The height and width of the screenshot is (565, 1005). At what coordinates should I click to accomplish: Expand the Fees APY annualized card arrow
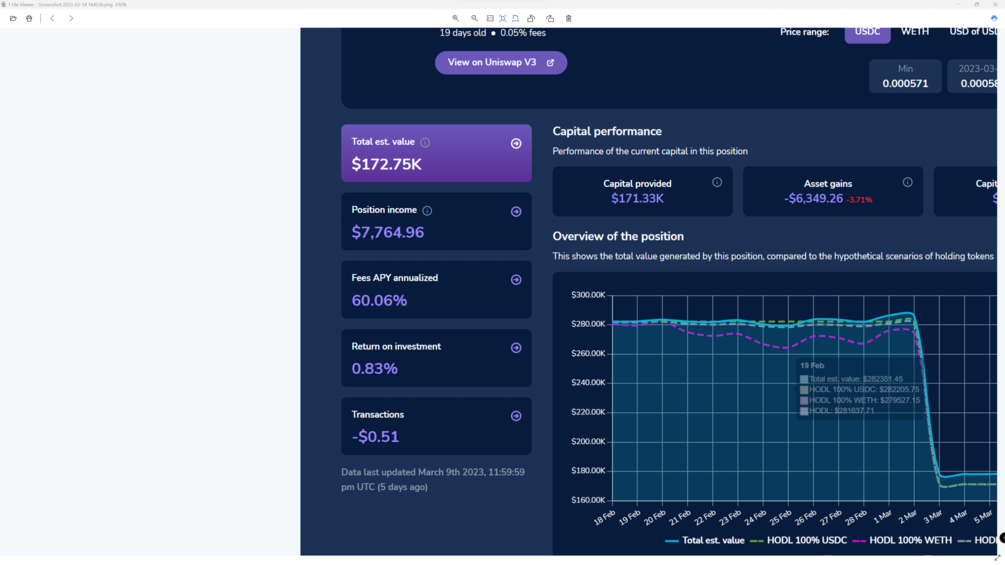pyautogui.click(x=516, y=280)
